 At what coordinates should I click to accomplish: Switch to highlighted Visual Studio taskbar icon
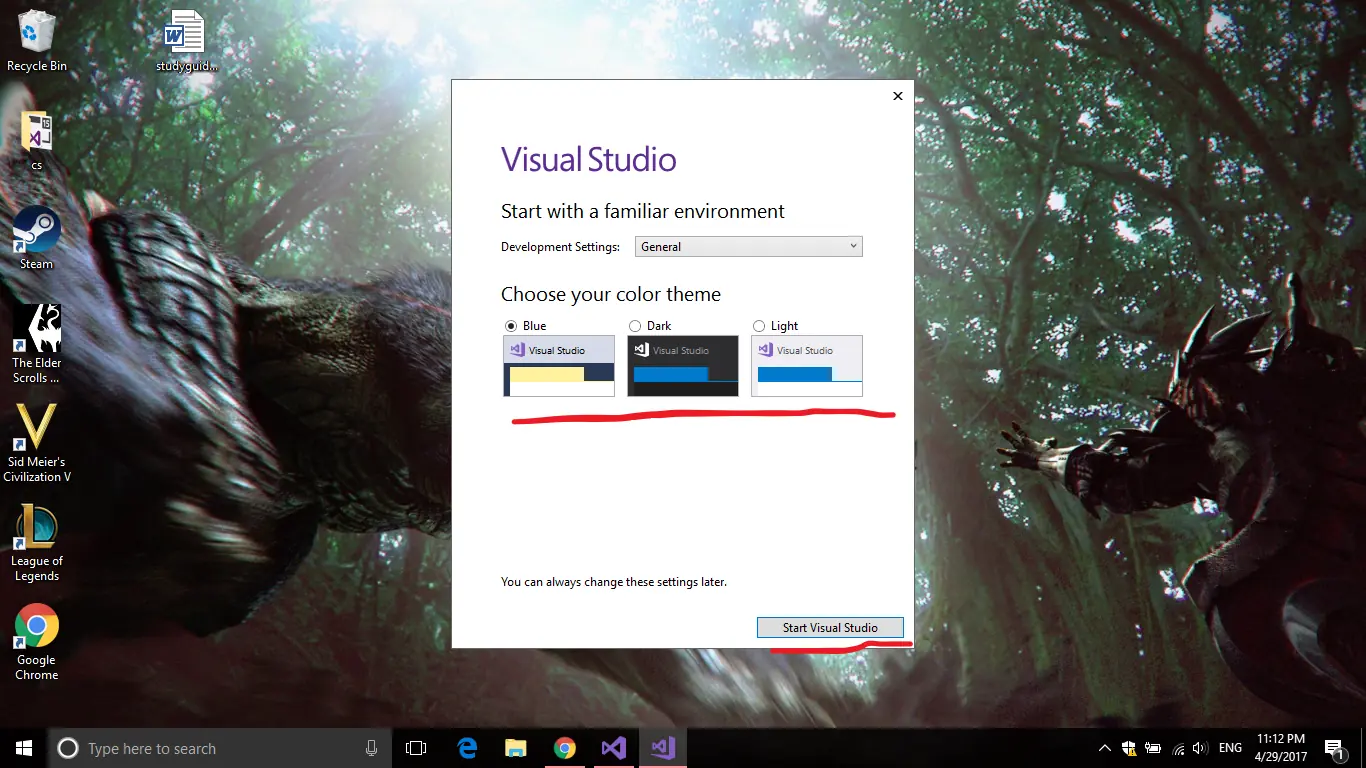point(663,748)
